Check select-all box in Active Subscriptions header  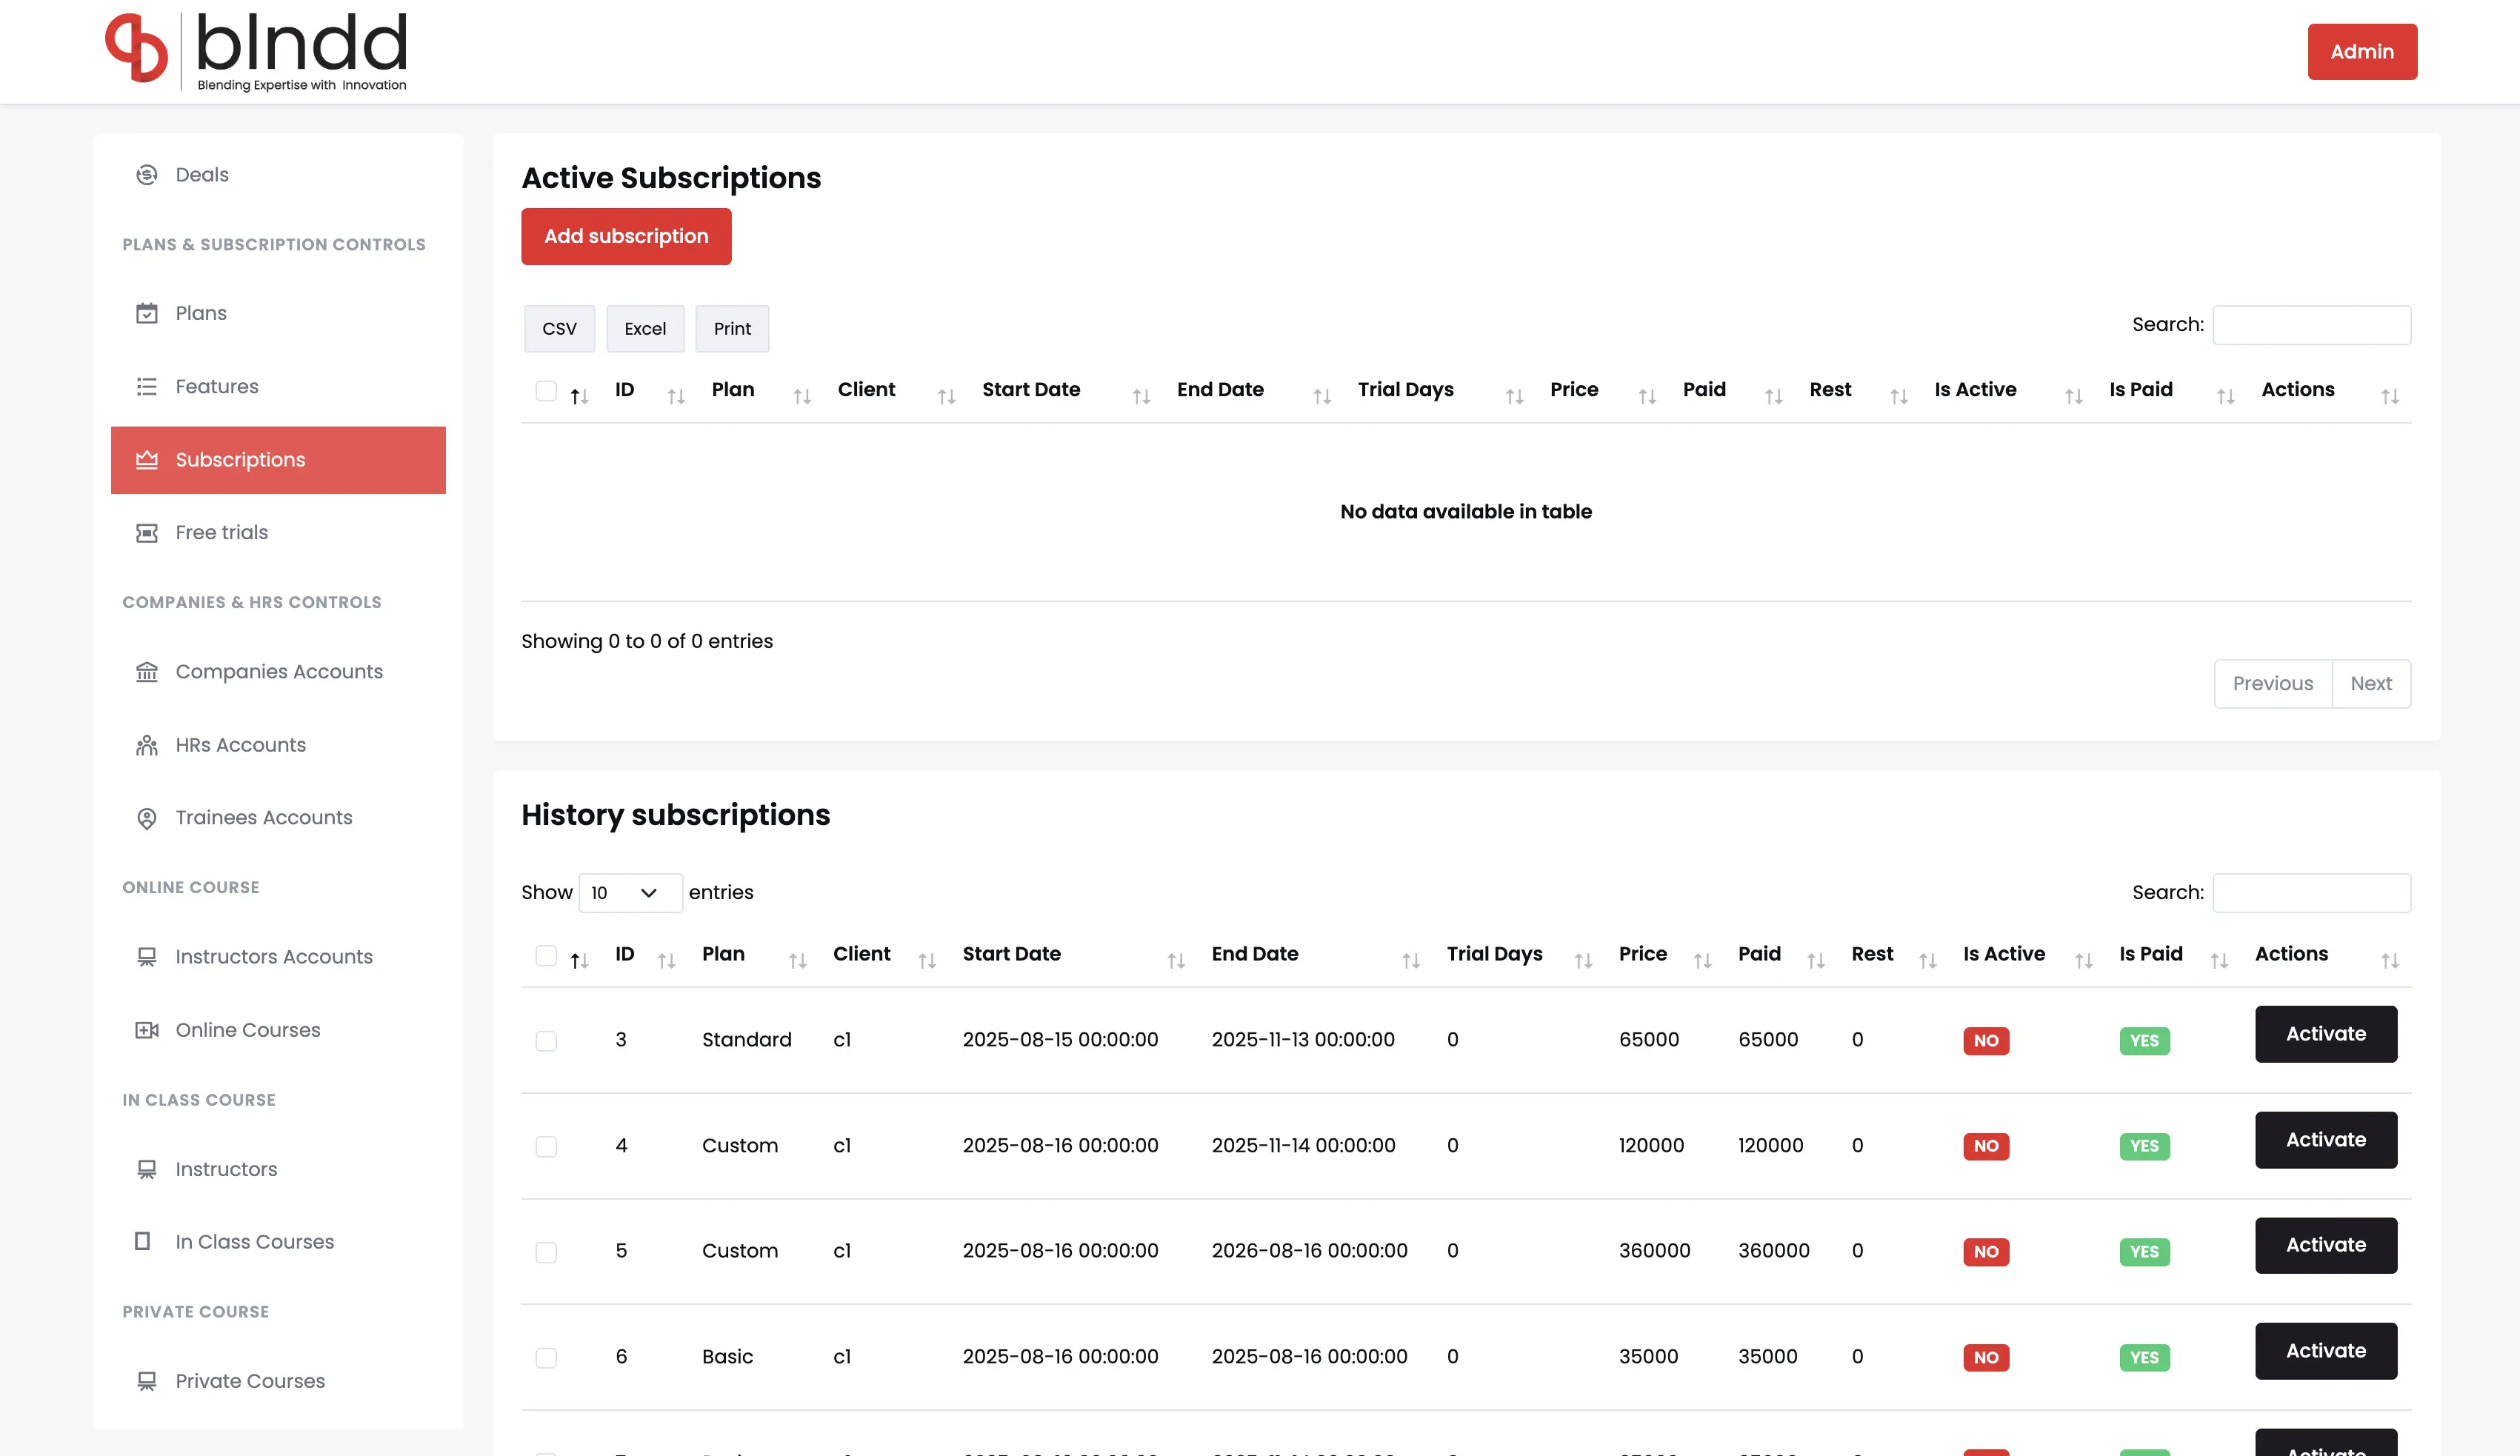click(546, 391)
